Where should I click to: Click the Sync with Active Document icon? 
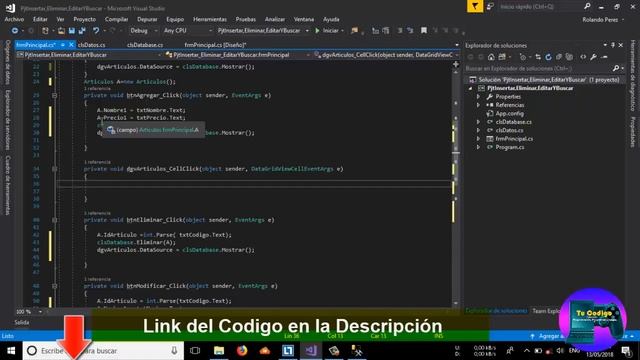538,57
